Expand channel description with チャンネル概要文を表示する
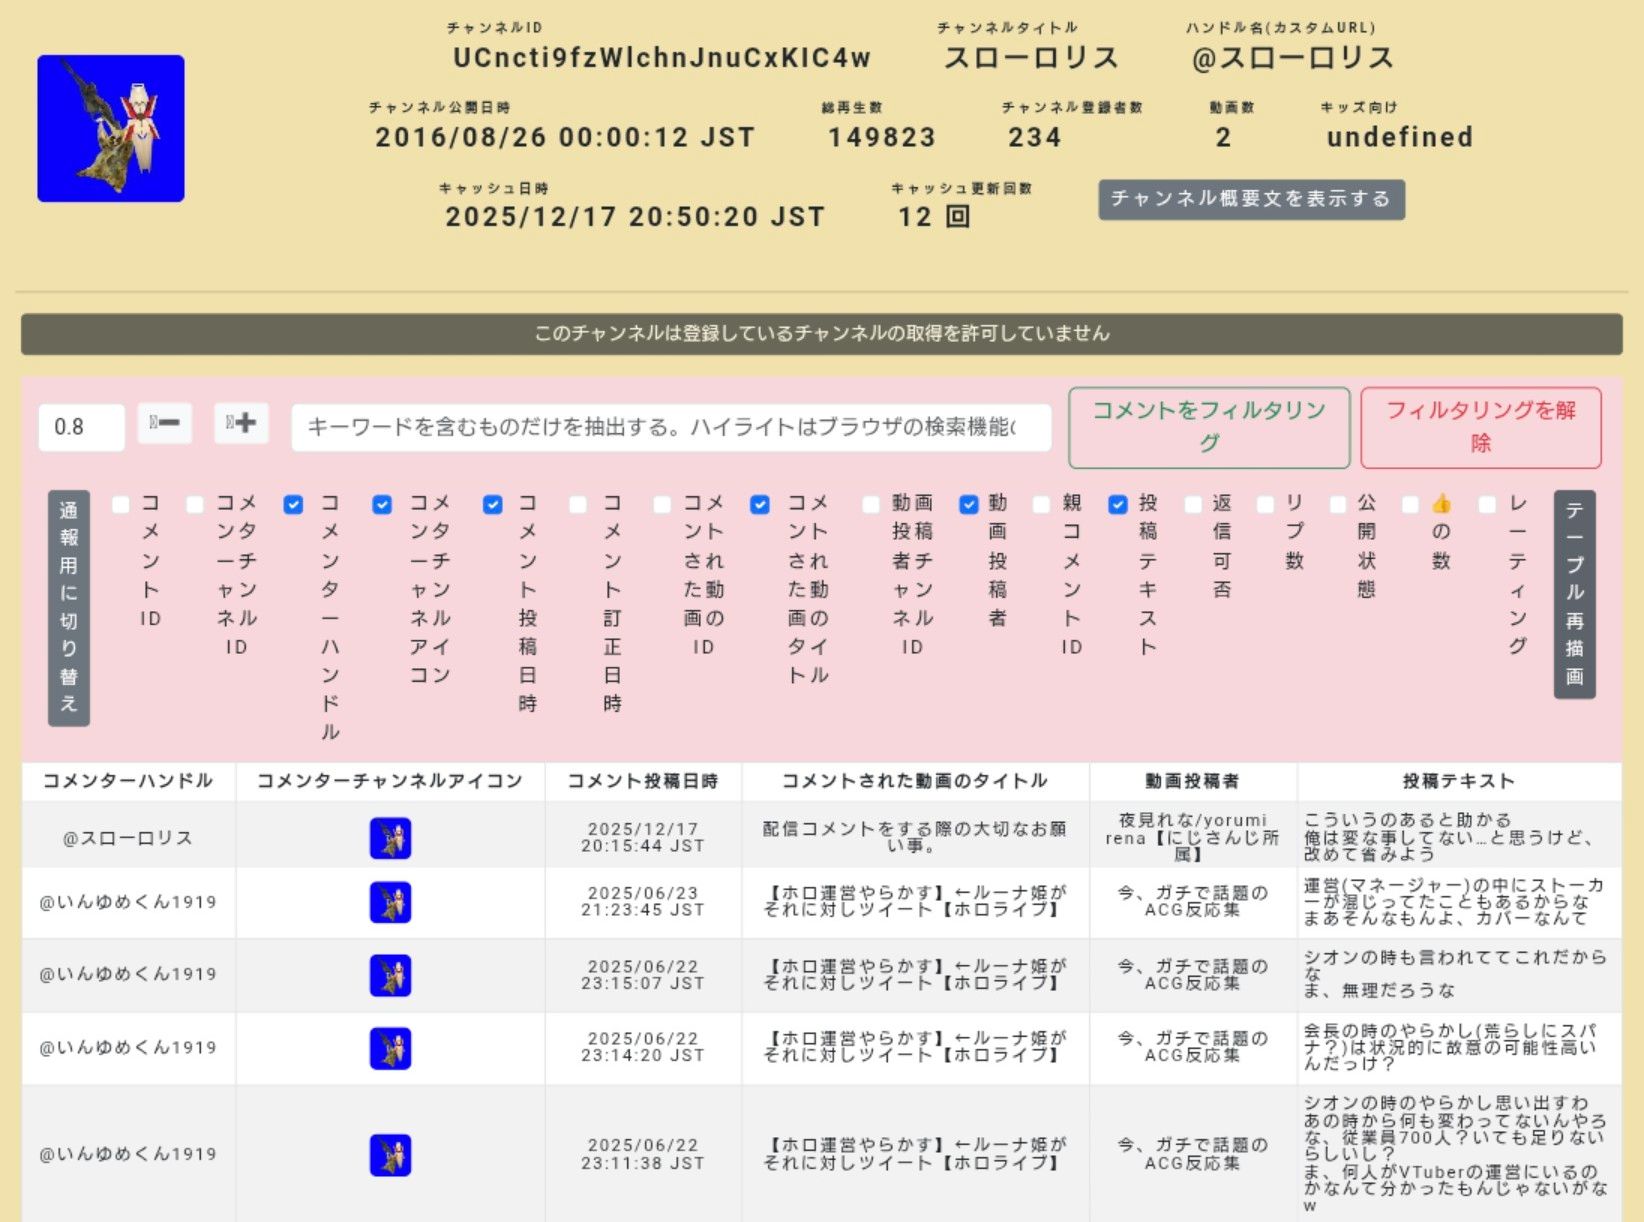This screenshot has width=1644, height=1222. point(1251,199)
